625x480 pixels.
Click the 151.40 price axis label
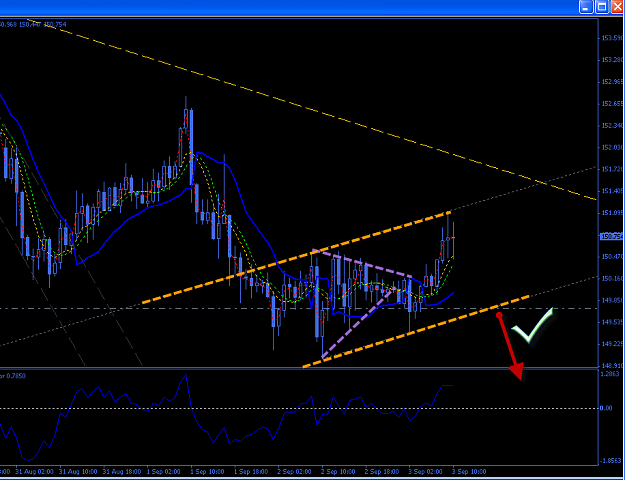click(x=613, y=191)
